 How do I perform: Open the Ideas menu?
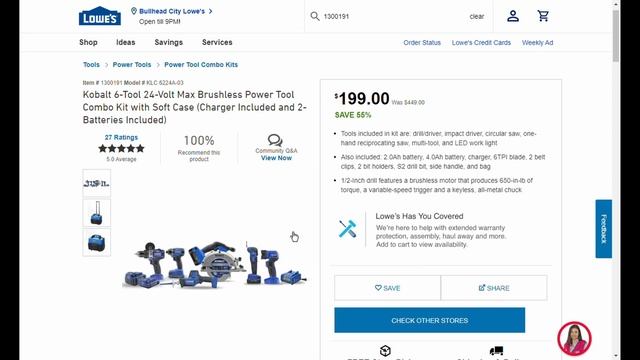[x=125, y=42]
